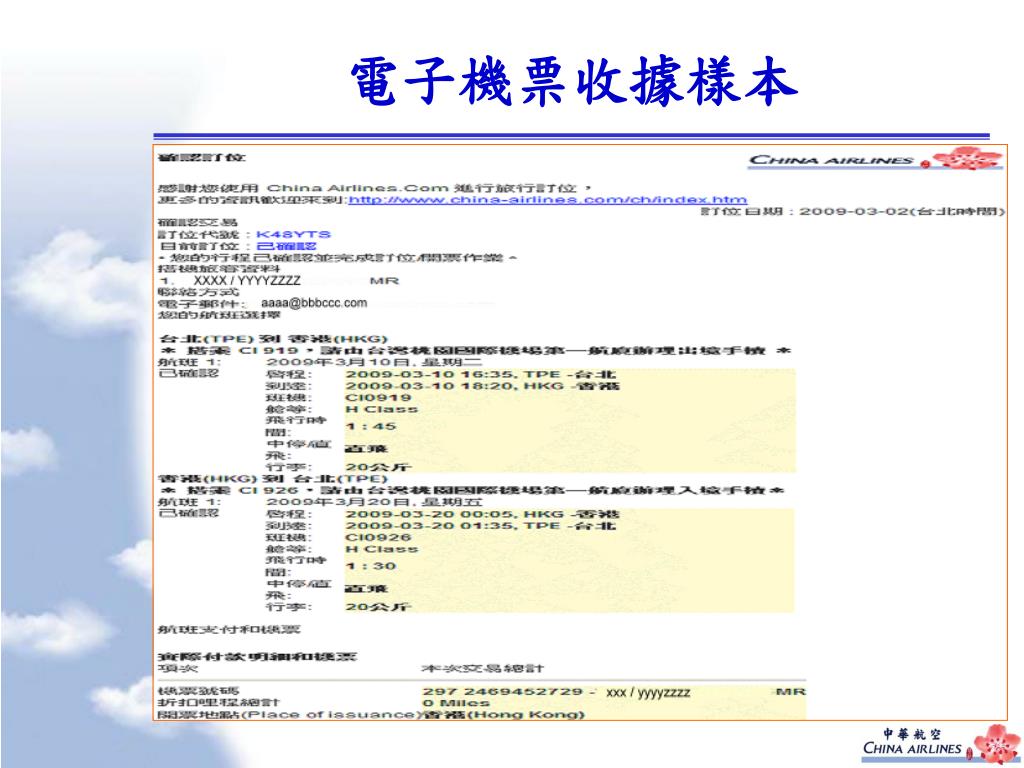This screenshot has width=1024, height=768.
Task: Select passenger name XXXX / YYYYZZZZ
Action: (247, 281)
